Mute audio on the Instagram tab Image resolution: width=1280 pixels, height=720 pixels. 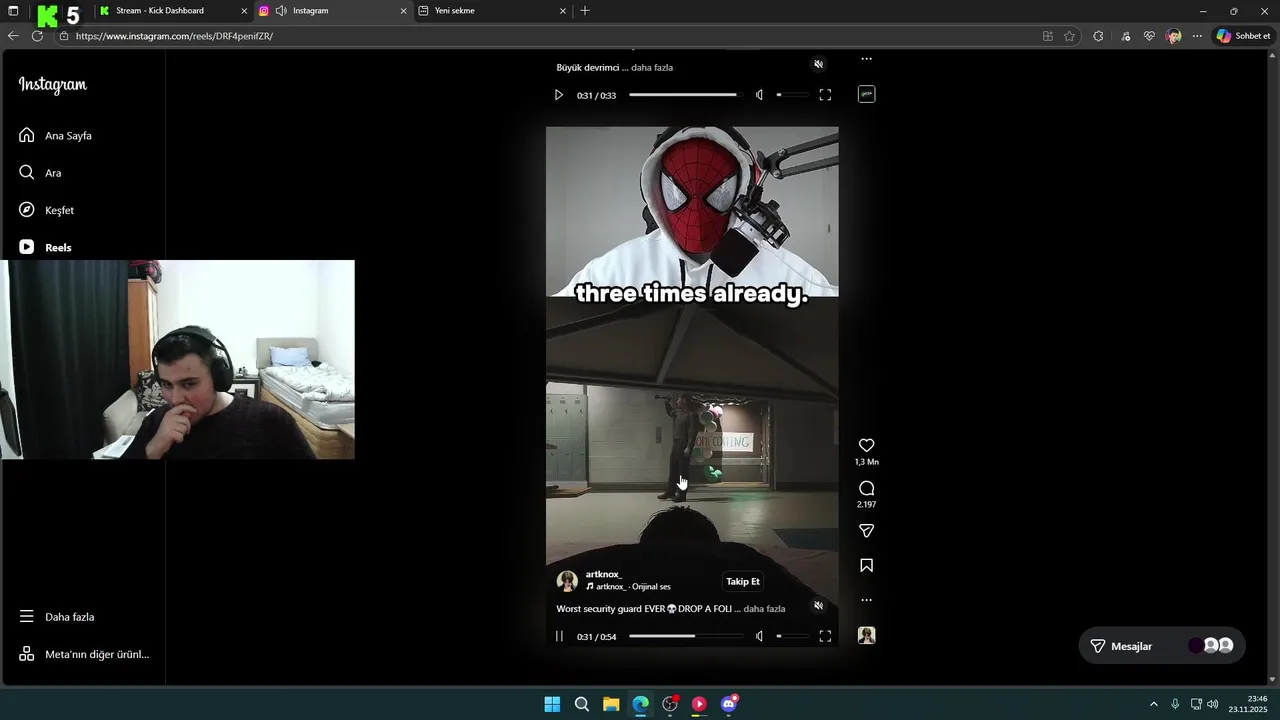(281, 11)
